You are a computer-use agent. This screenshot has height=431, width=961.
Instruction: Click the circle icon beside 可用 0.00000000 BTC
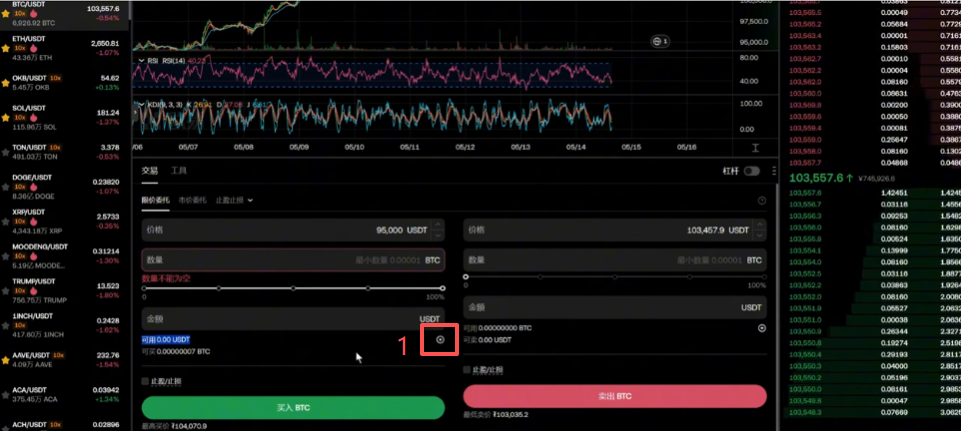pyautogui.click(x=762, y=328)
